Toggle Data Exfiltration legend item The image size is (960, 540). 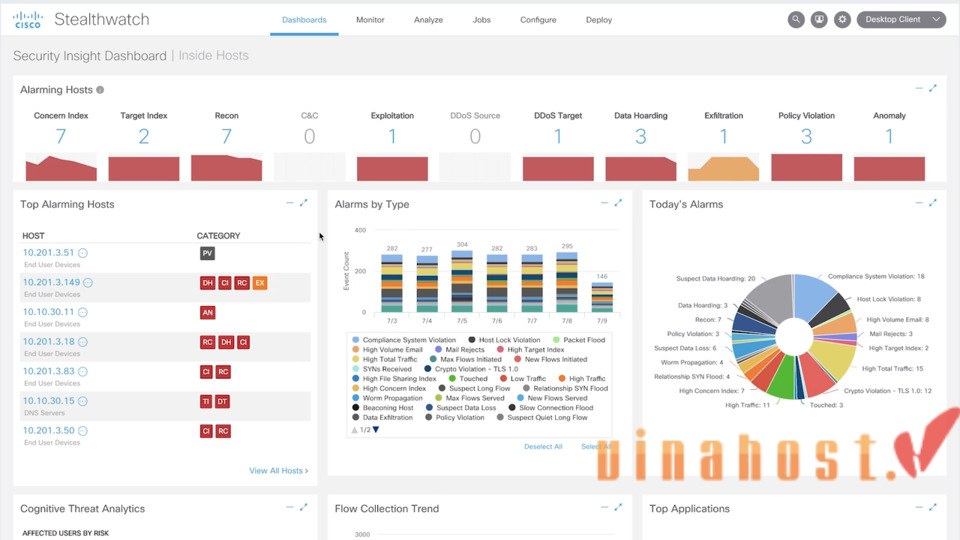383,418
